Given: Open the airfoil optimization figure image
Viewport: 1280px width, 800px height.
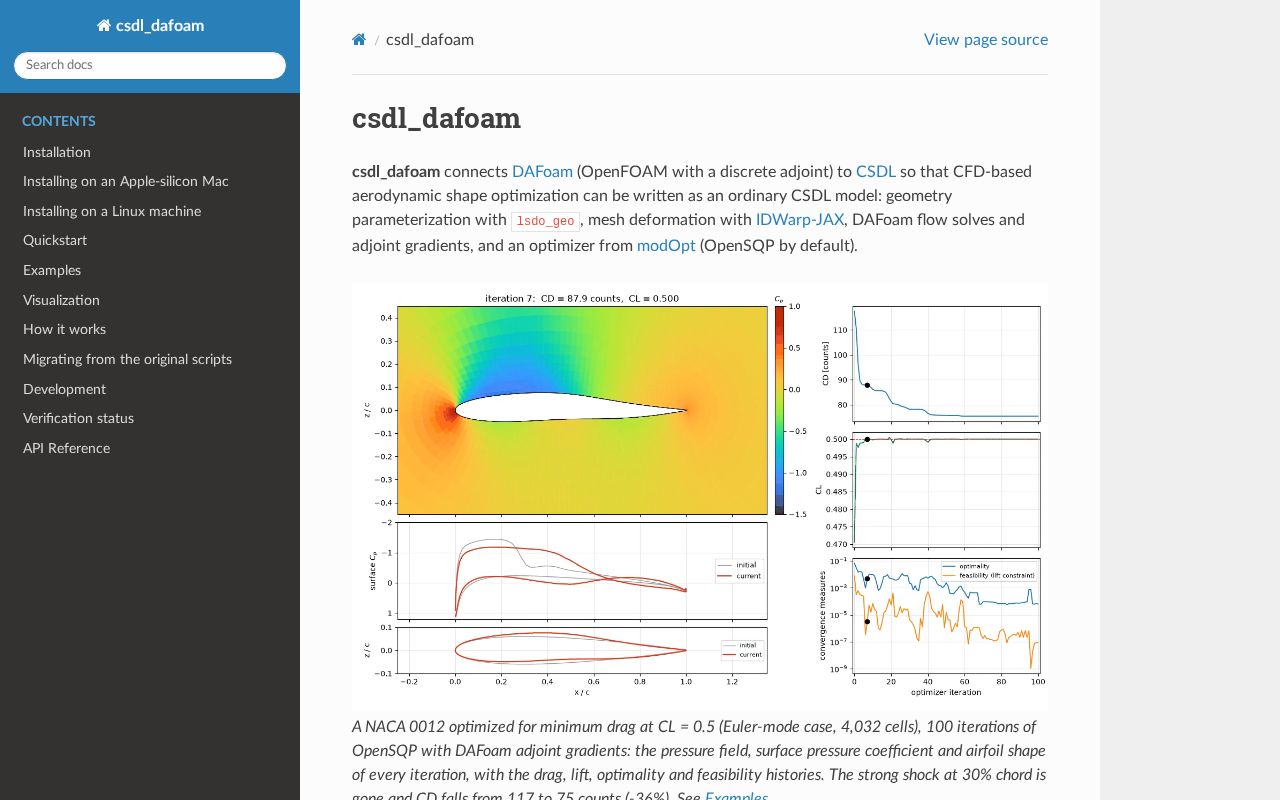Looking at the screenshot, I should pos(700,496).
